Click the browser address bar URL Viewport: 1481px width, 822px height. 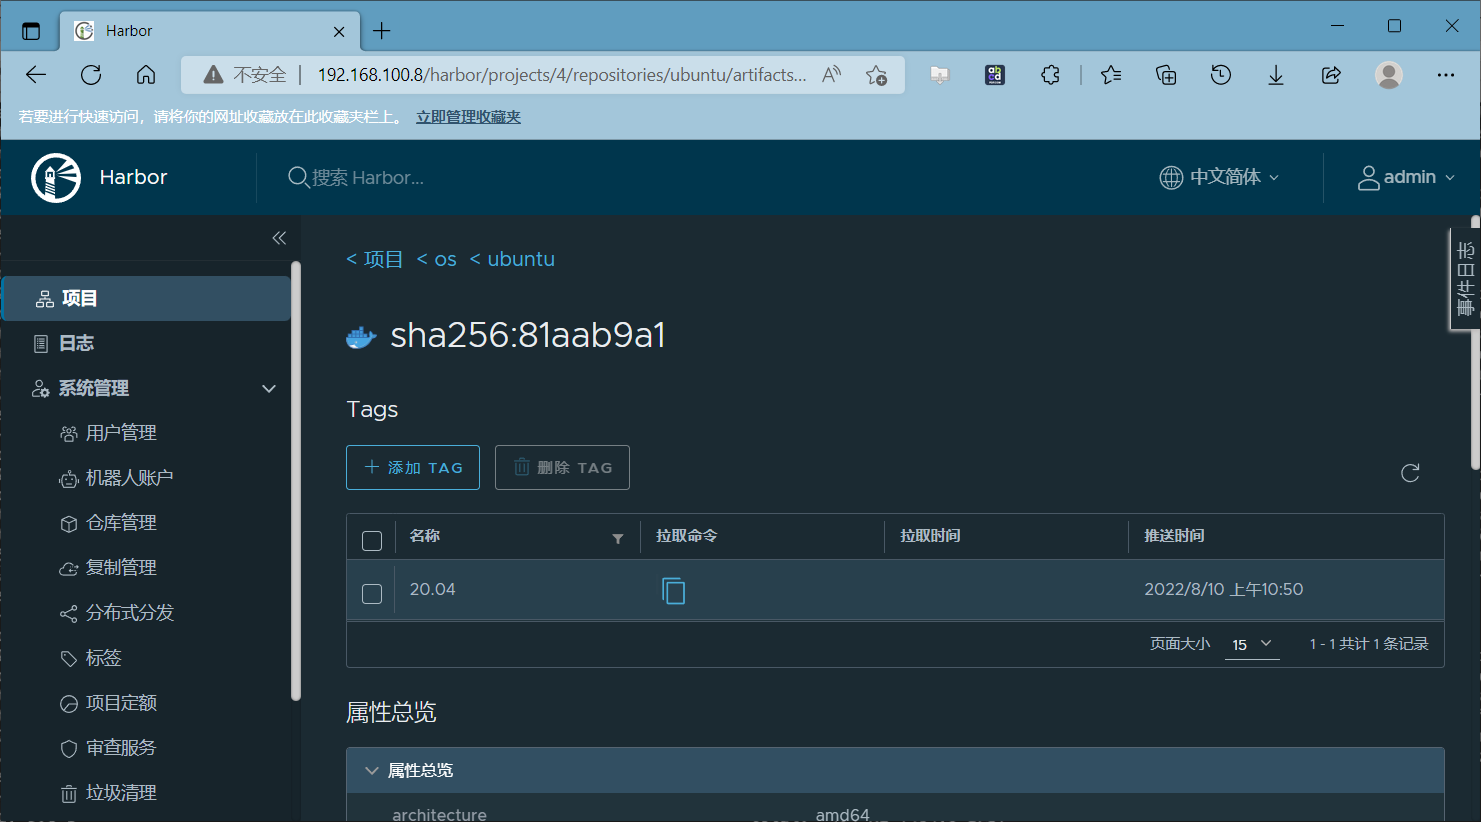tap(562, 75)
